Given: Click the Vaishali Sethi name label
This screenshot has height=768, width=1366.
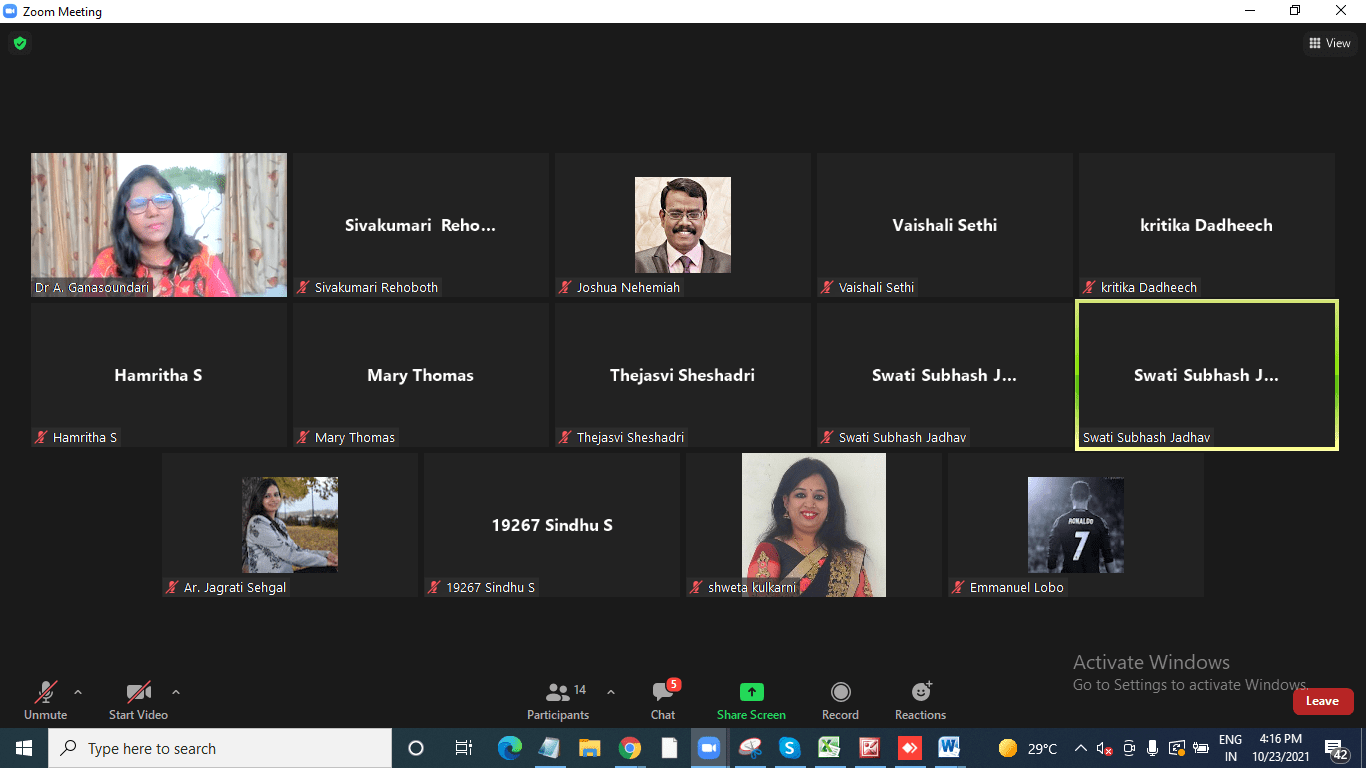Looking at the screenshot, I should (876, 287).
